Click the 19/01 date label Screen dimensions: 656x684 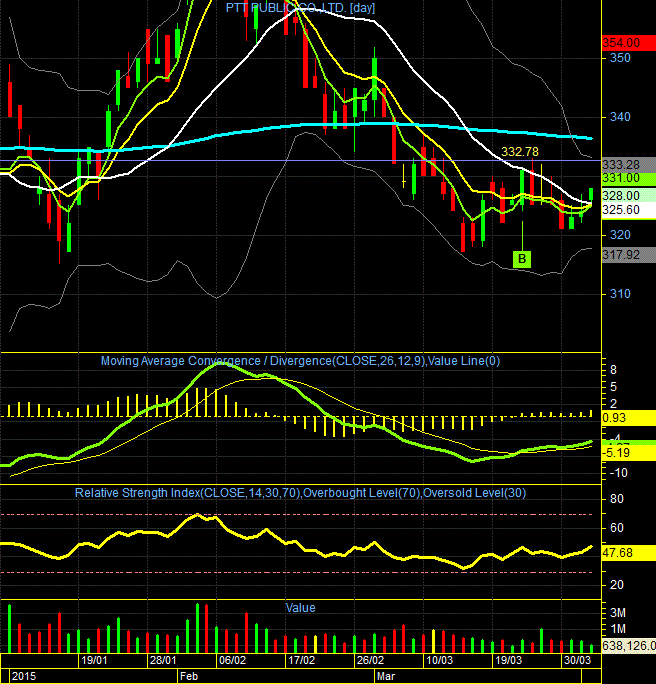tap(94, 660)
